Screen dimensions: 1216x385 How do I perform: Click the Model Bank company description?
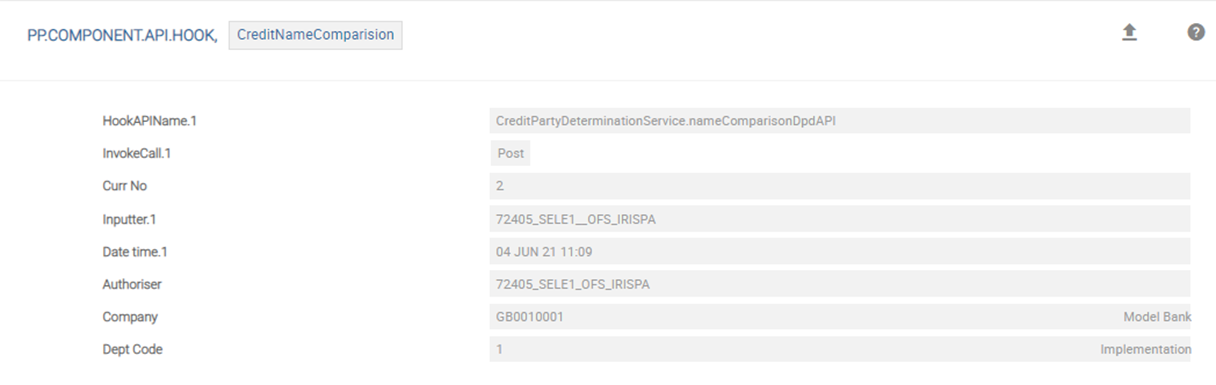tap(1157, 317)
